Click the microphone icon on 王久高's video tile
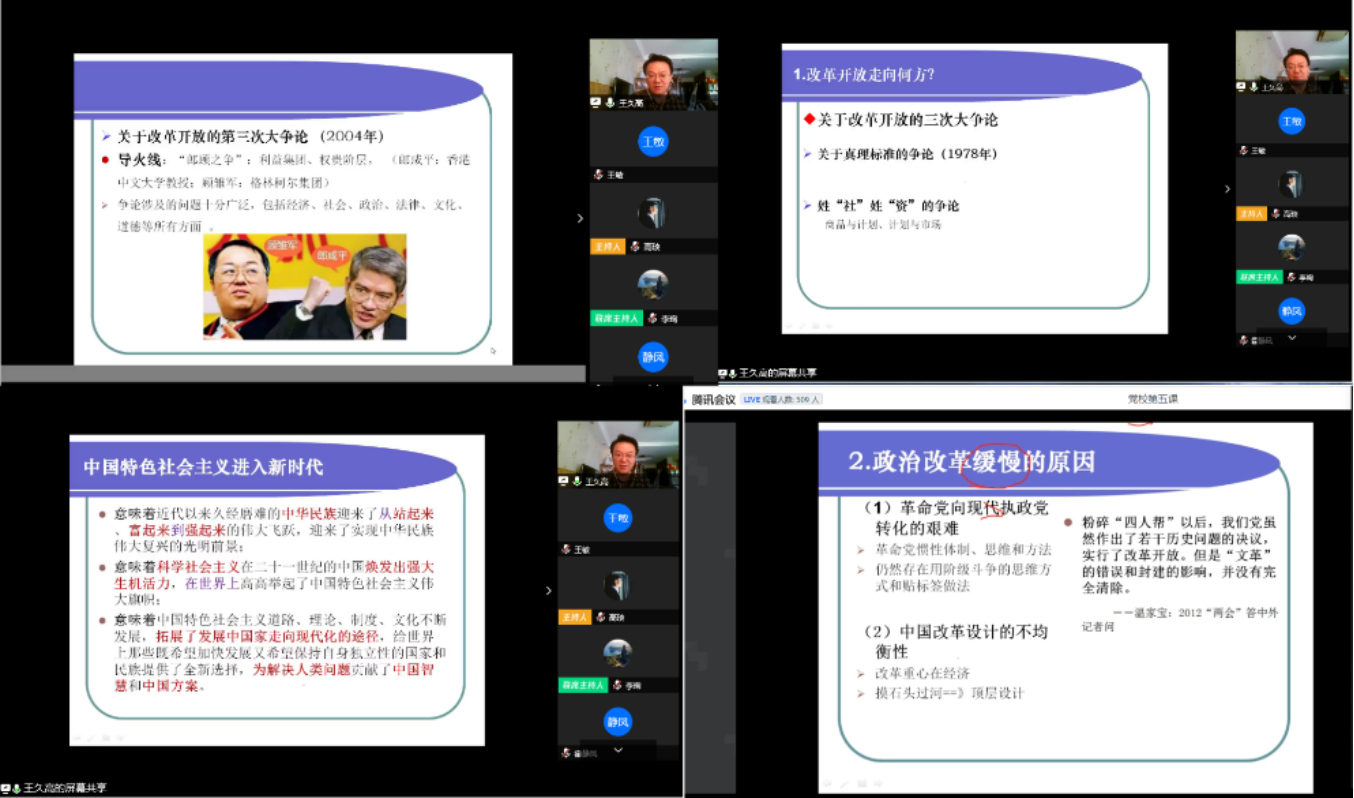This screenshot has width=1354, height=798. point(611,103)
